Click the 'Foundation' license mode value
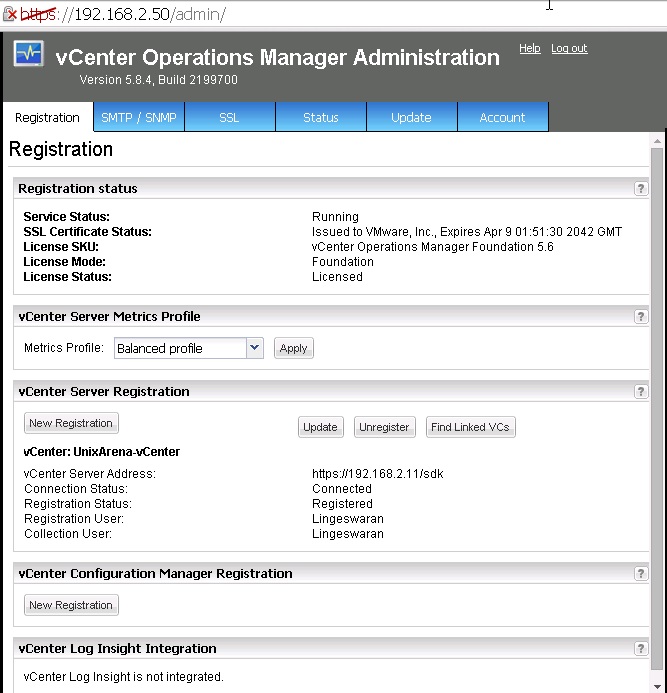 [x=343, y=262]
